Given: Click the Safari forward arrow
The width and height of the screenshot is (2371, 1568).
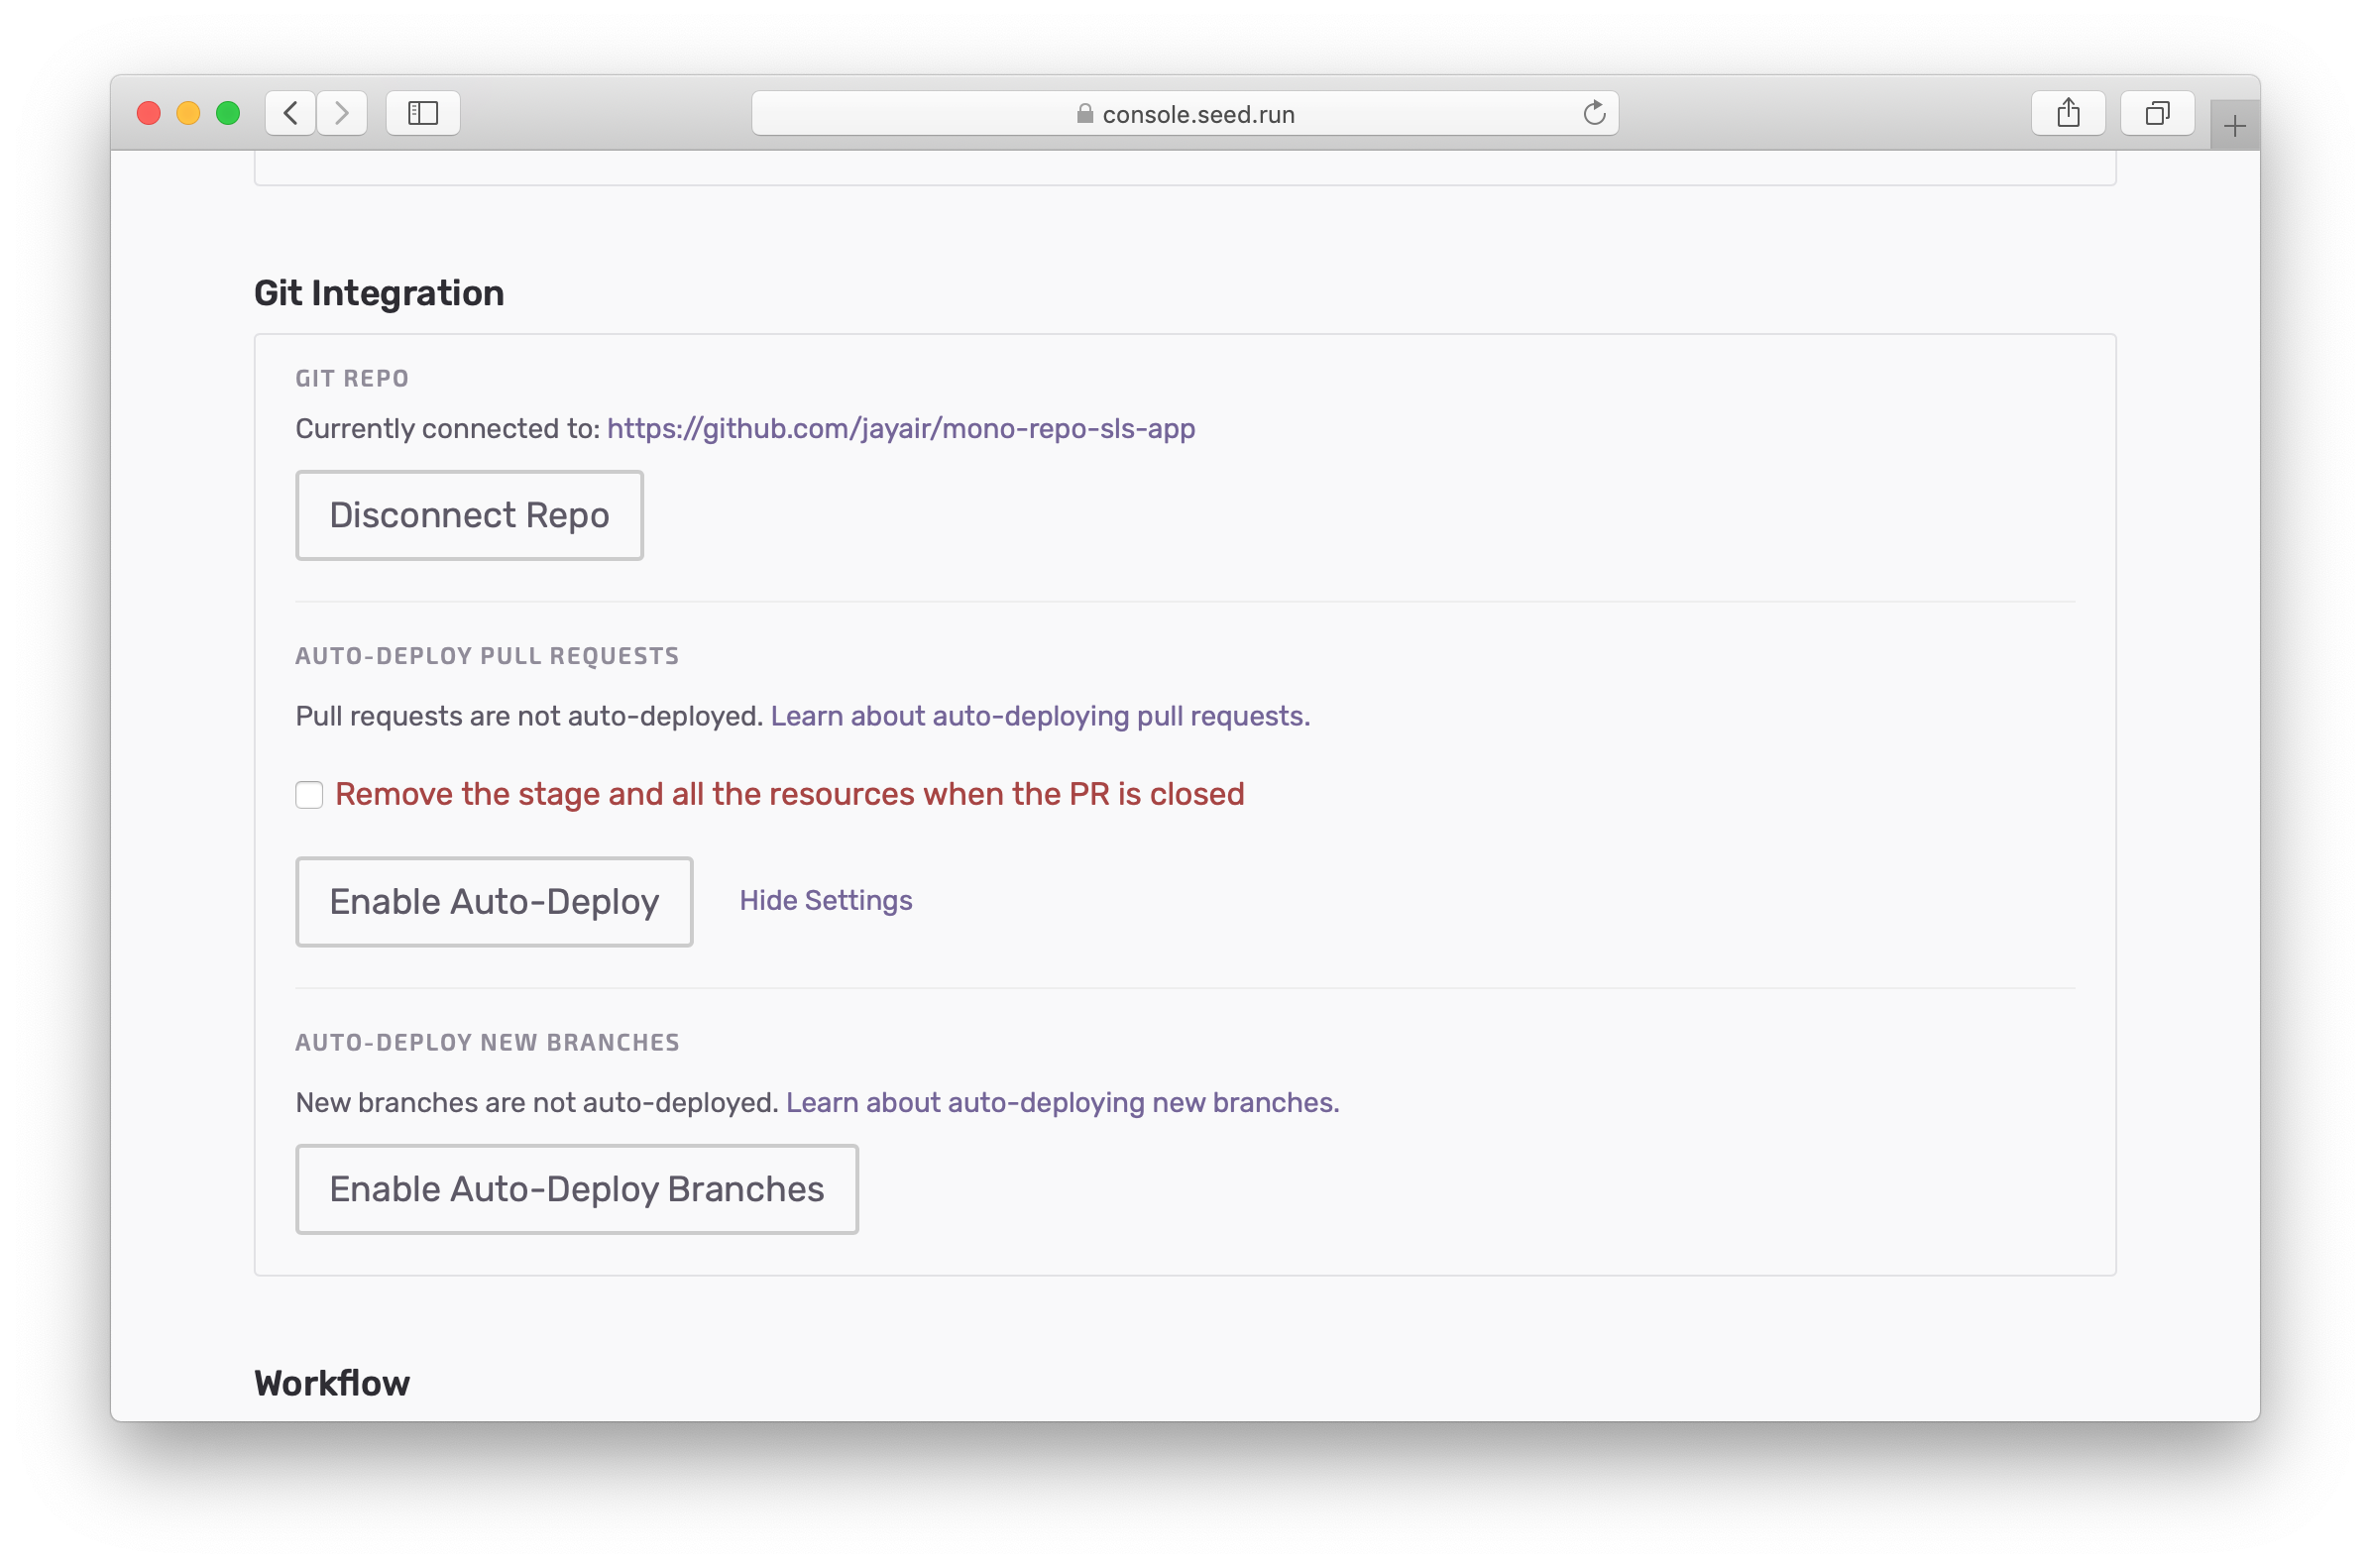Looking at the screenshot, I should 342,113.
